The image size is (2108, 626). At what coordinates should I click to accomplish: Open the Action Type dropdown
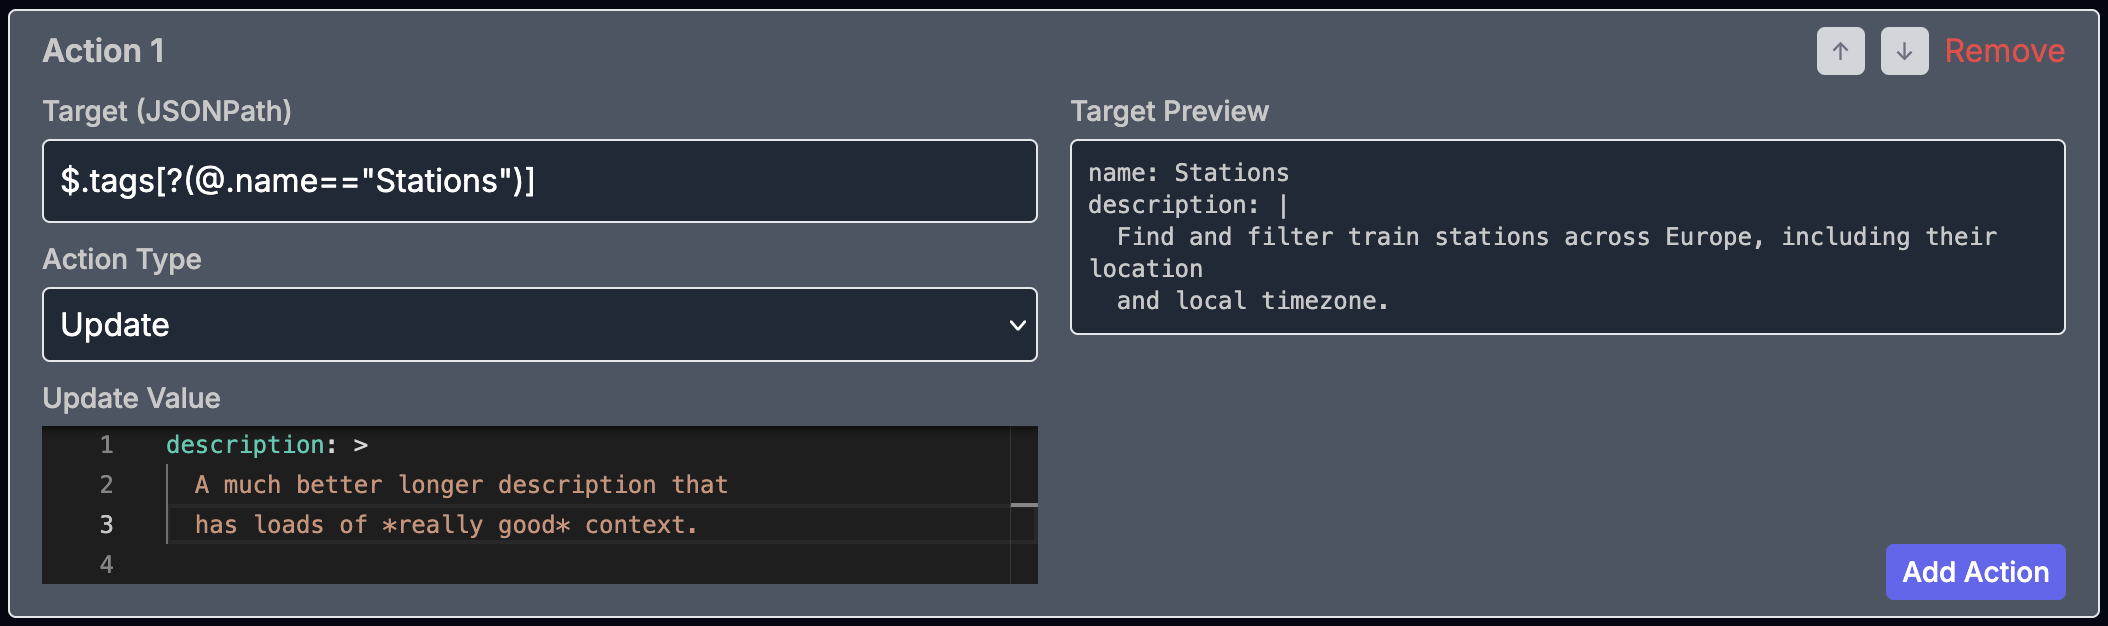539,325
